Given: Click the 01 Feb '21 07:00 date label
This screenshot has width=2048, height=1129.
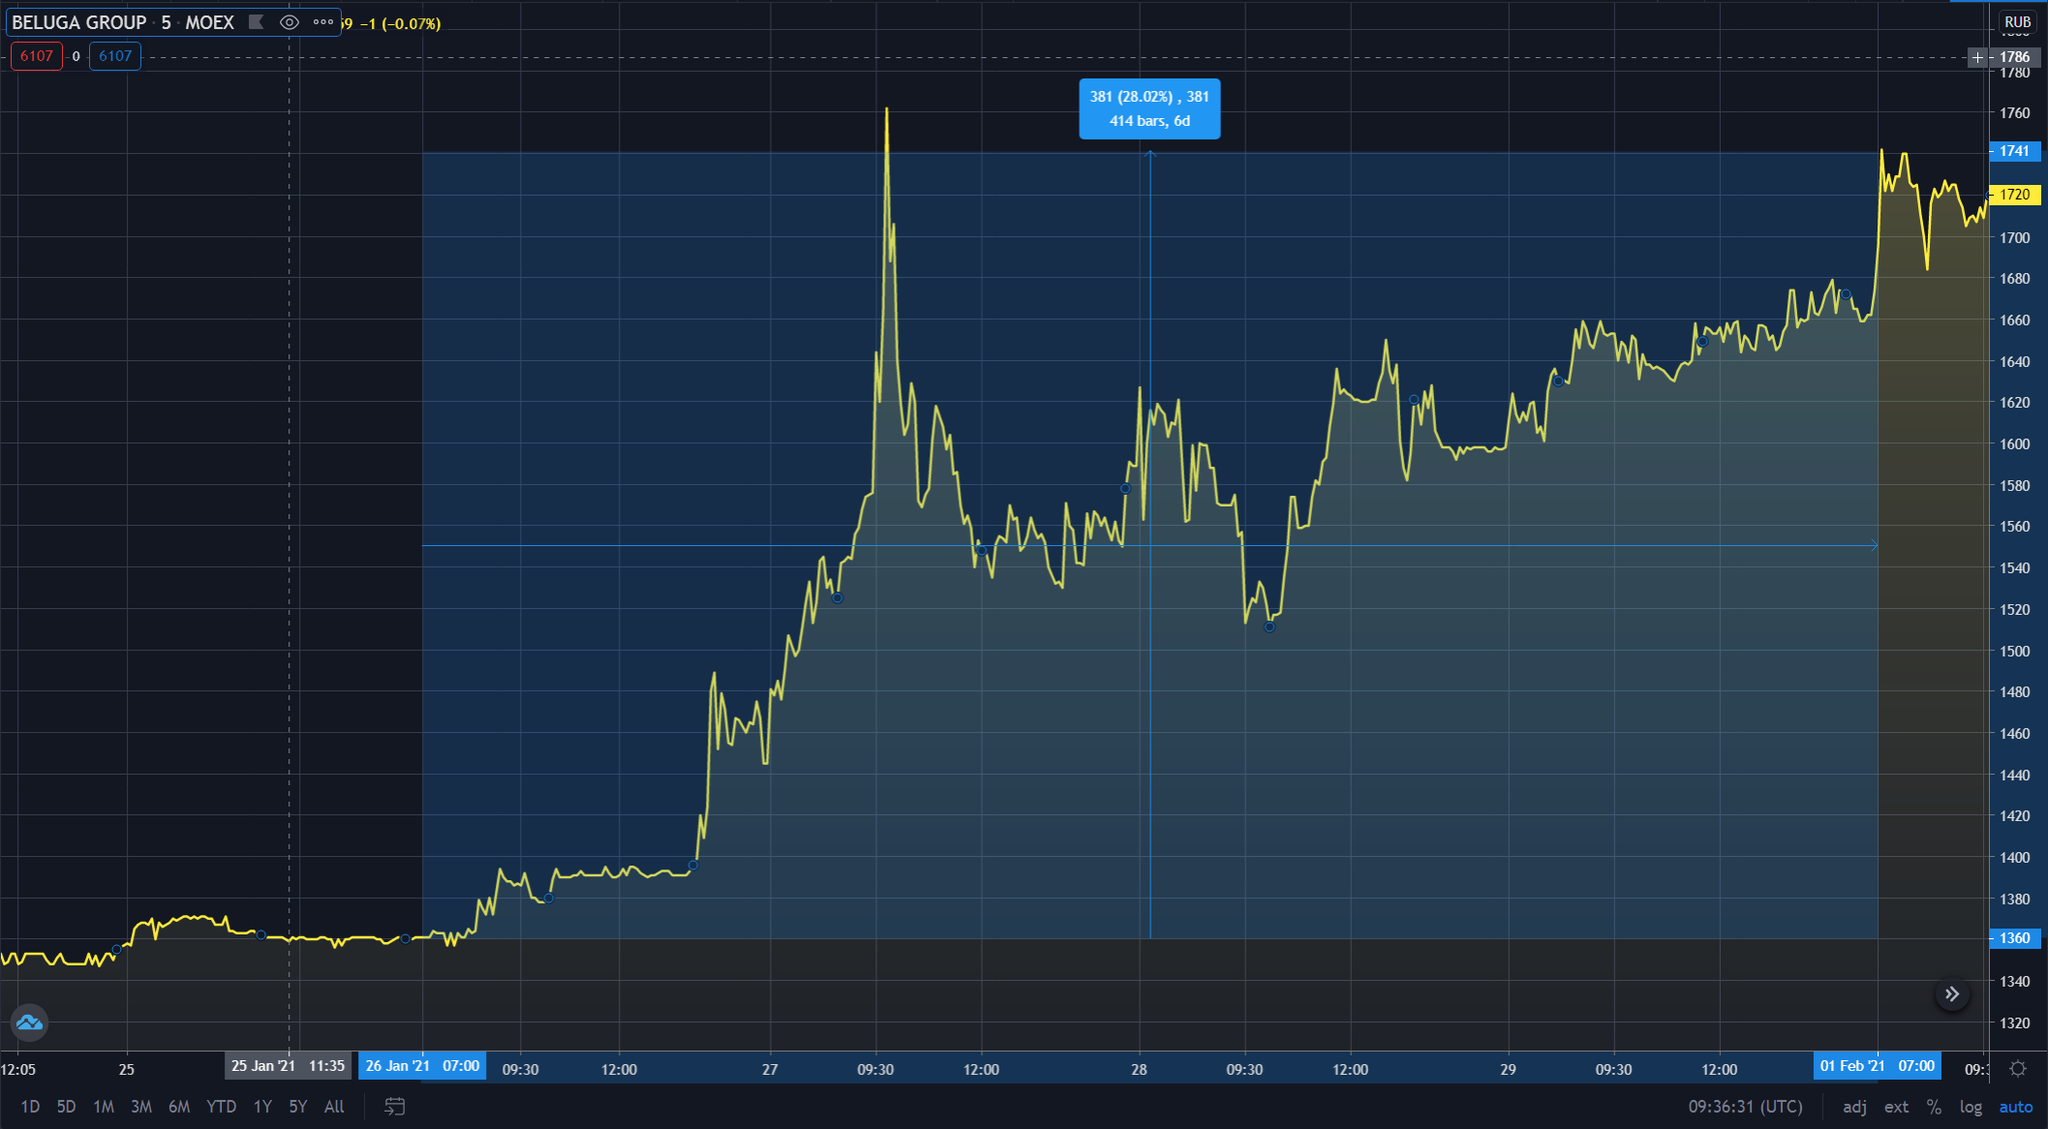Looking at the screenshot, I should pos(1877,1066).
